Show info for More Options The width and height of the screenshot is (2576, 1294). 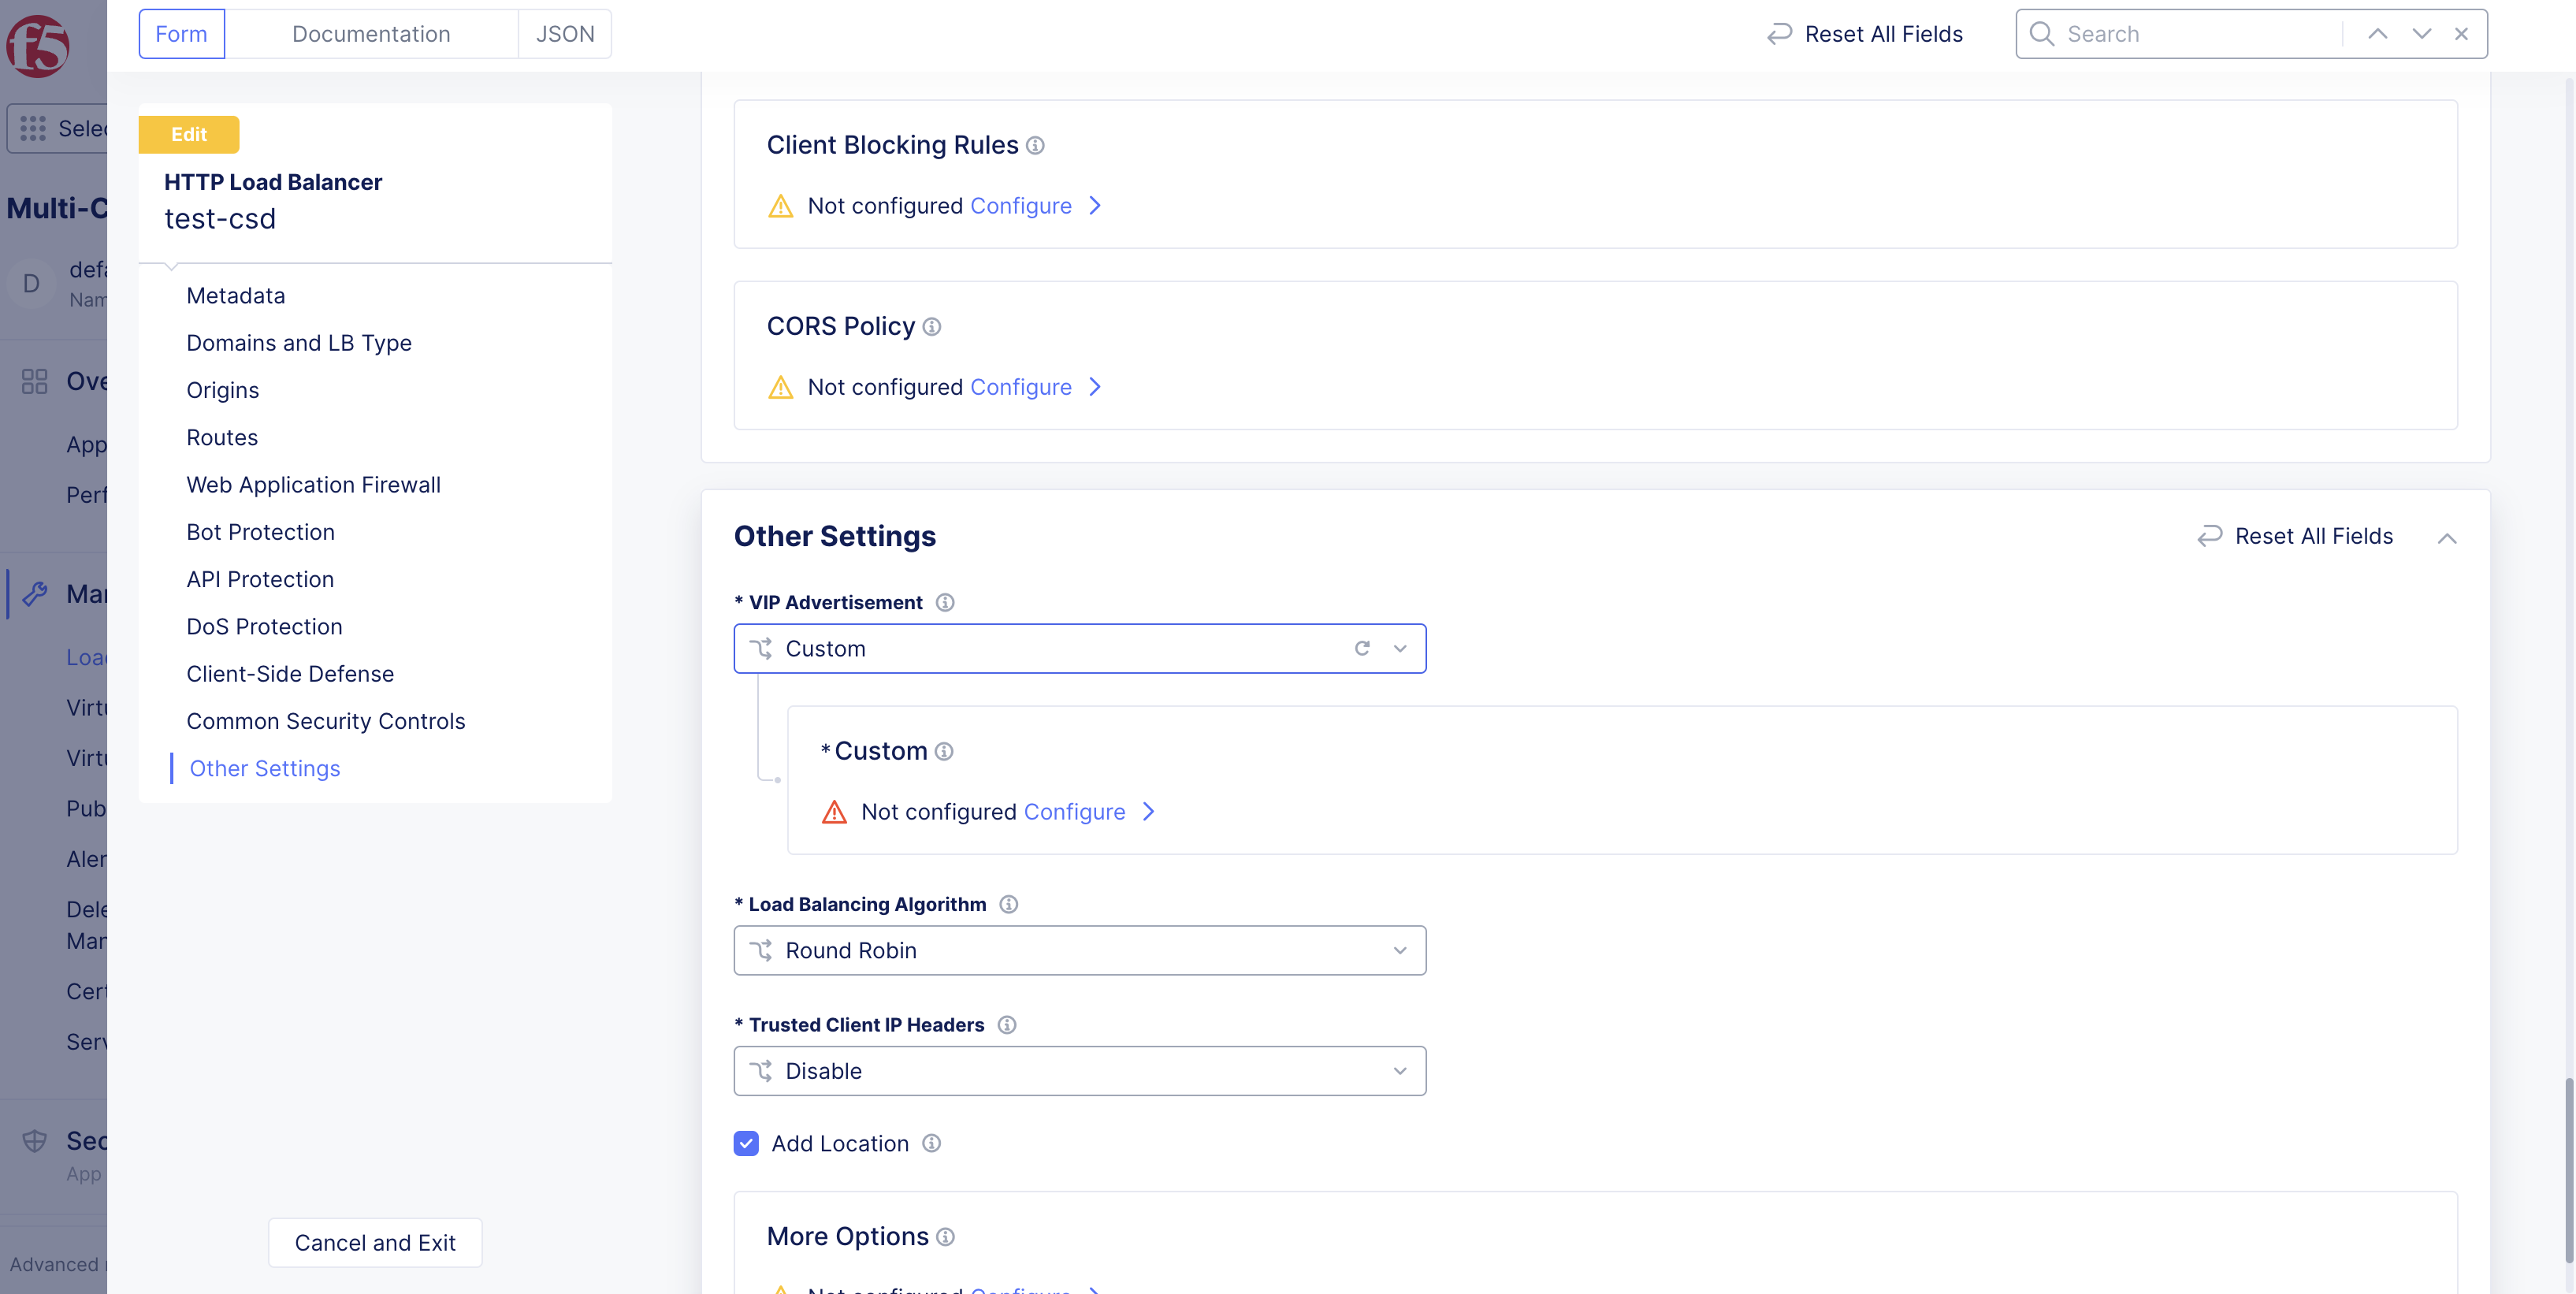(945, 1237)
